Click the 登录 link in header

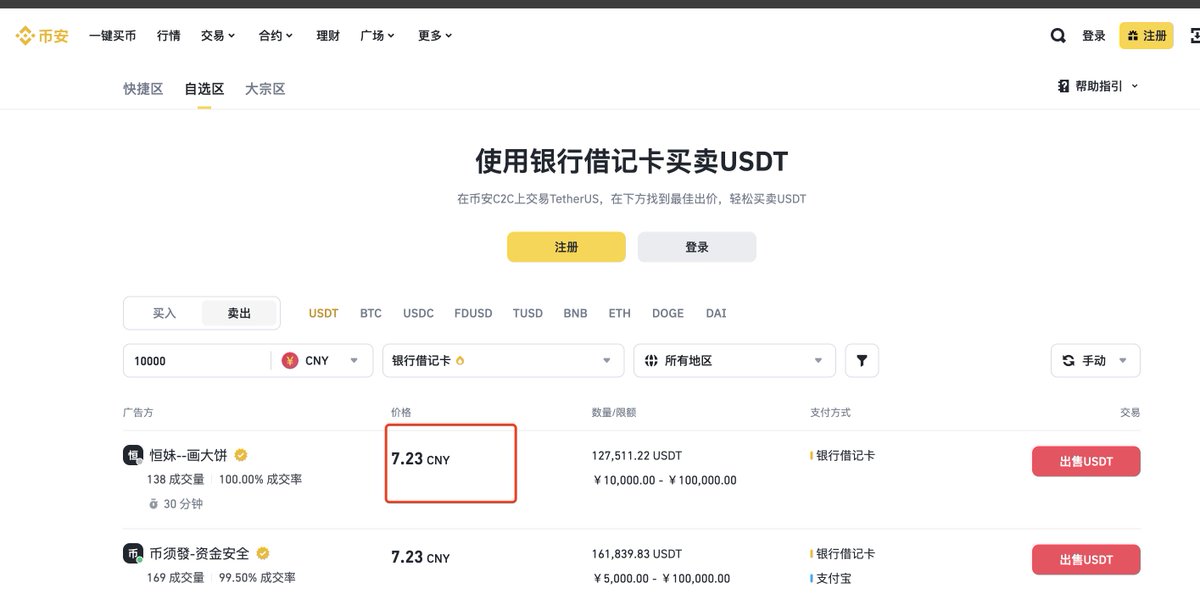(1094, 36)
